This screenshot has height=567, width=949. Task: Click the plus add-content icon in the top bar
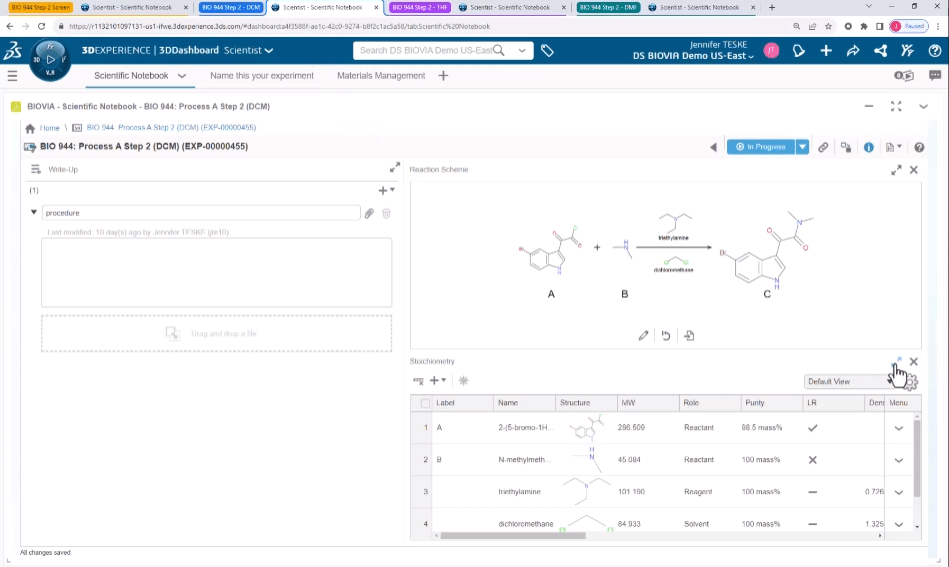click(826, 51)
